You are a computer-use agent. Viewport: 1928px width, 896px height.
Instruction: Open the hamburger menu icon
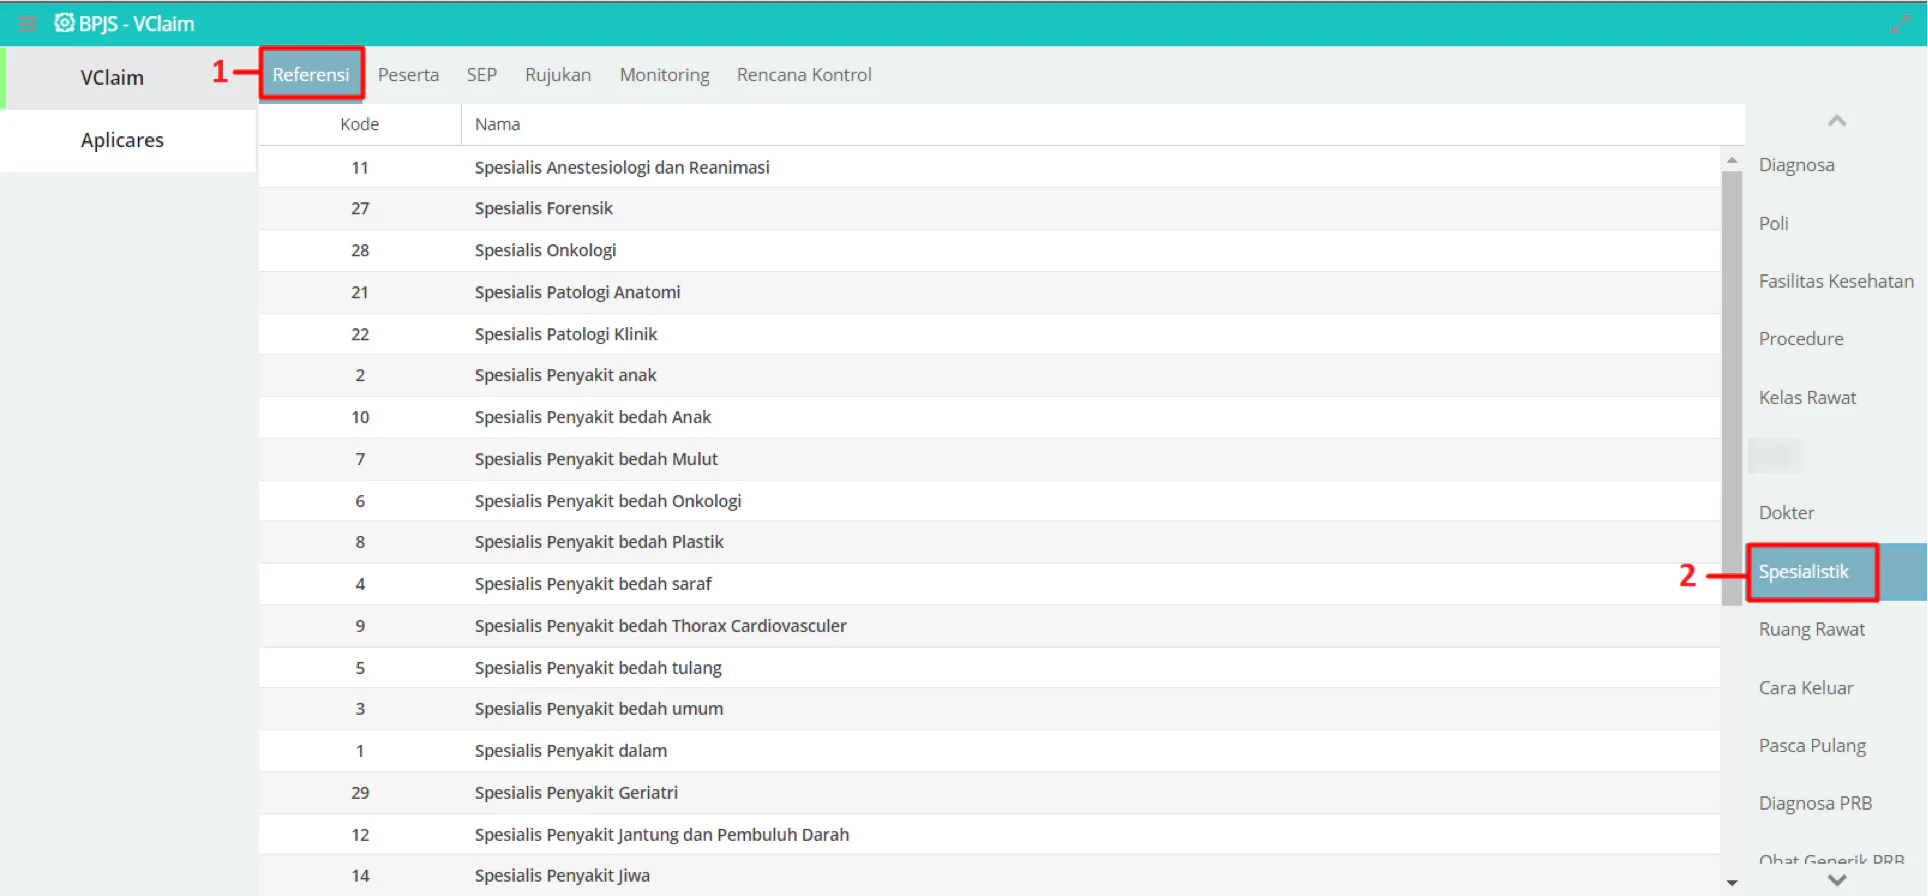tap(28, 23)
